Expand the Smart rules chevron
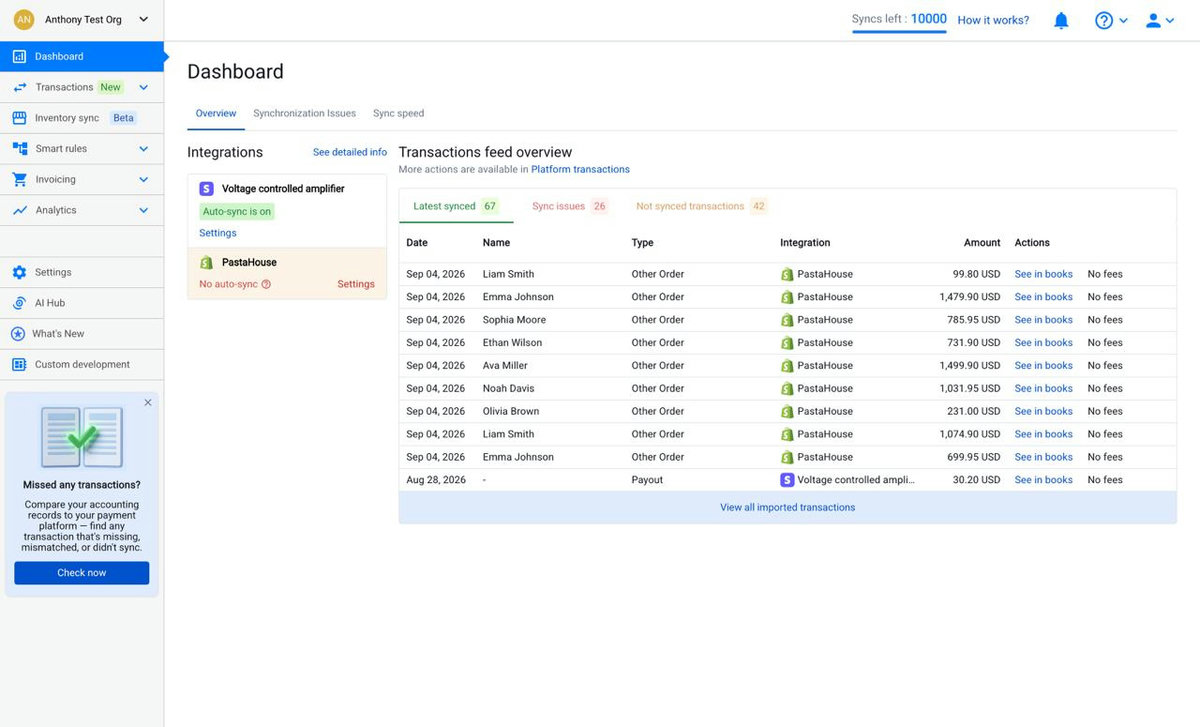1200x727 pixels. tap(143, 149)
